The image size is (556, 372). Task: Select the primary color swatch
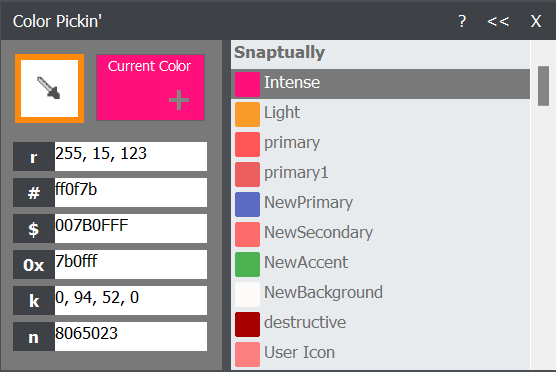tap(247, 144)
